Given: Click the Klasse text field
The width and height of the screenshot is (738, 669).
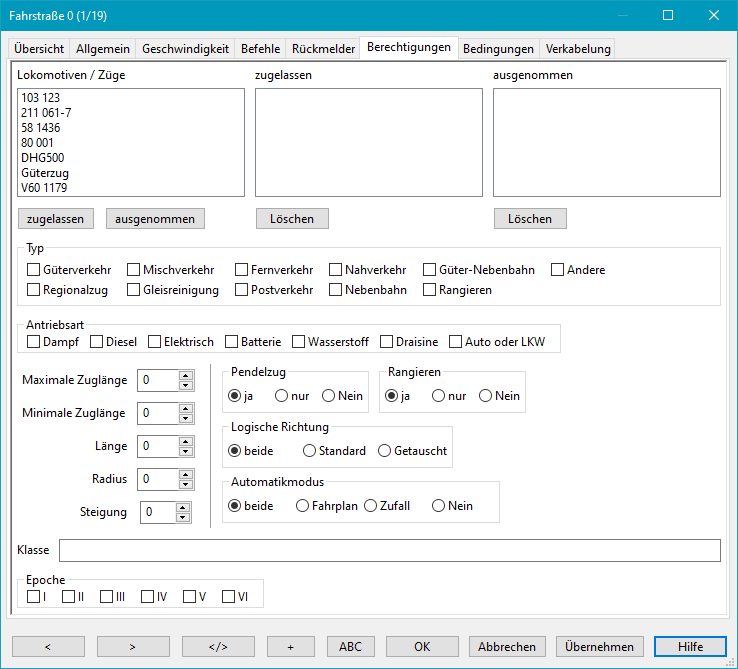Looking at the screenshot, I should point(389,551).
